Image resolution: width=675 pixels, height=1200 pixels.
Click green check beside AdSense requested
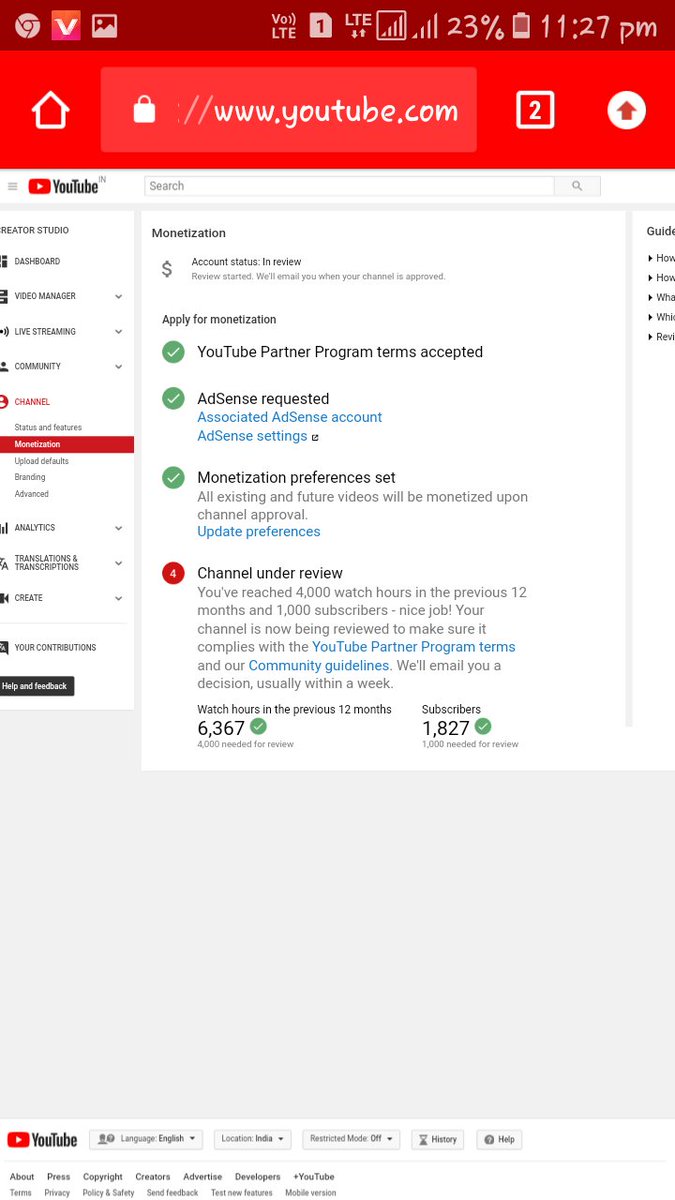(x=174, y=398)
